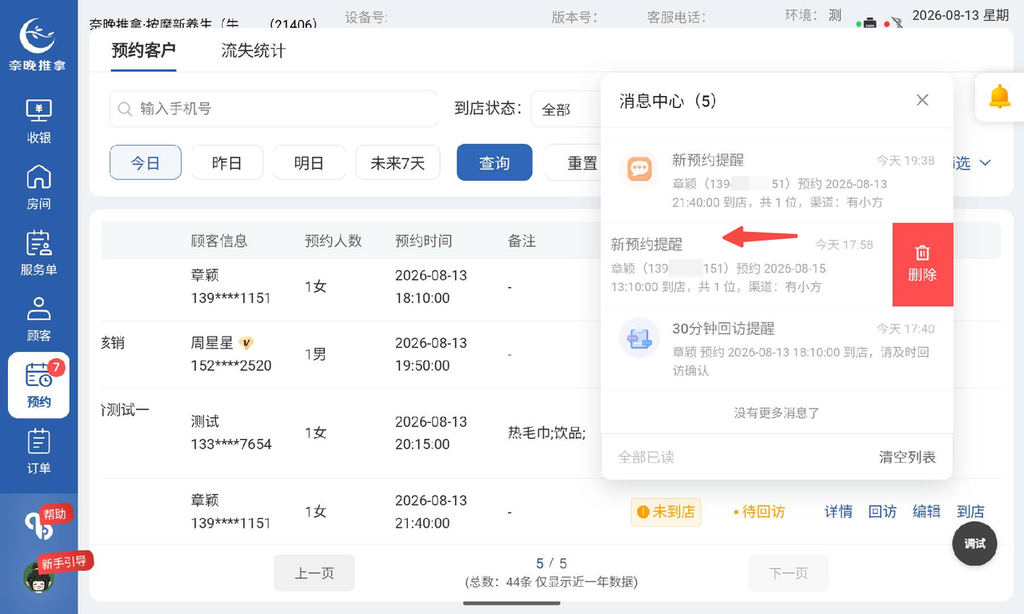The height and width of the screenshot is (614, 1024).
Task: Click the 19:38 新预约提醒 chat icon
Action: coord(639,169)
